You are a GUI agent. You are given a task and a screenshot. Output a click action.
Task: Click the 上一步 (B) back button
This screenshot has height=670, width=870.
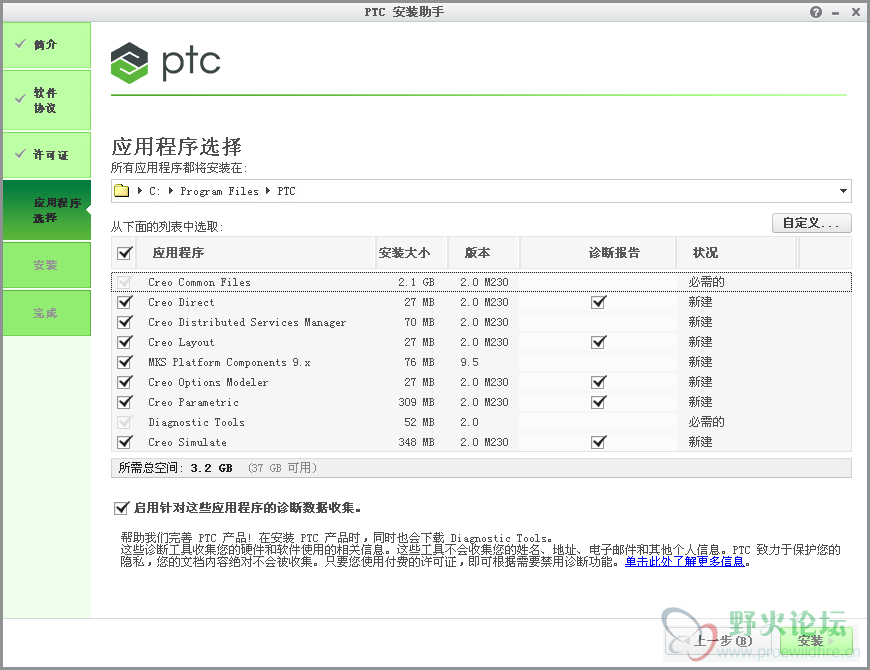[720, 641]
